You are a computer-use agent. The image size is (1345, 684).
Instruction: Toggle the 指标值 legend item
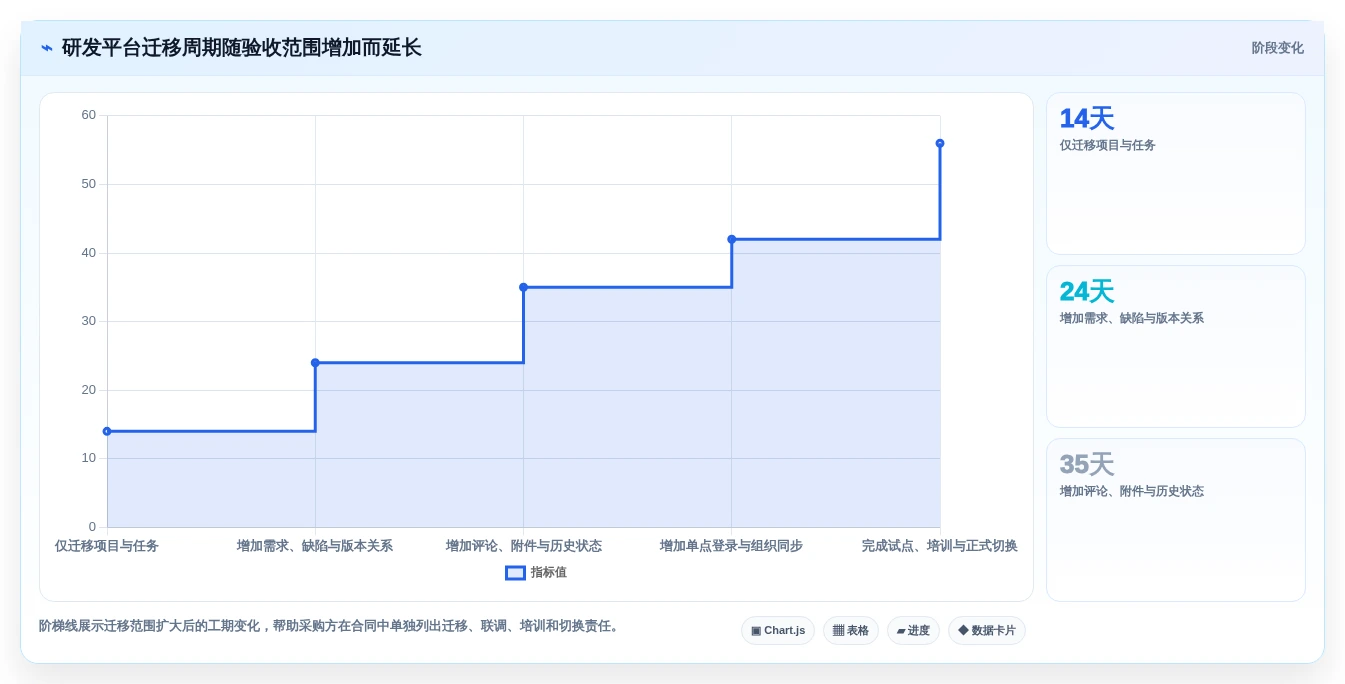pos(536,573)
